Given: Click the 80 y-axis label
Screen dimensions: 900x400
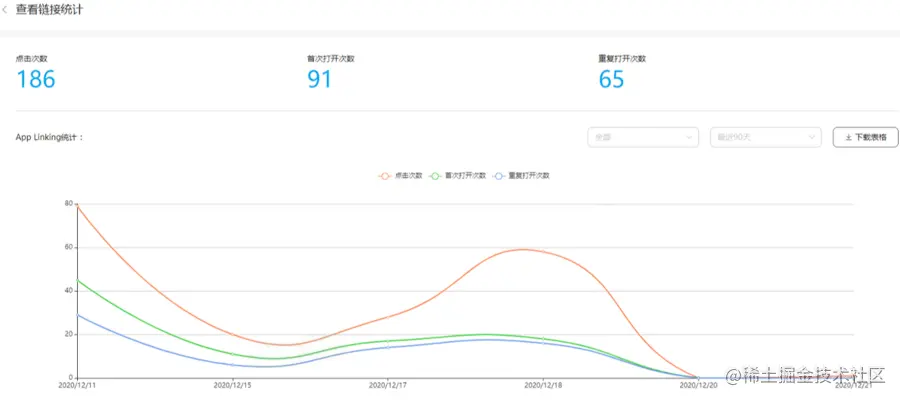Looking at the screenshot, I should point(68,203).
